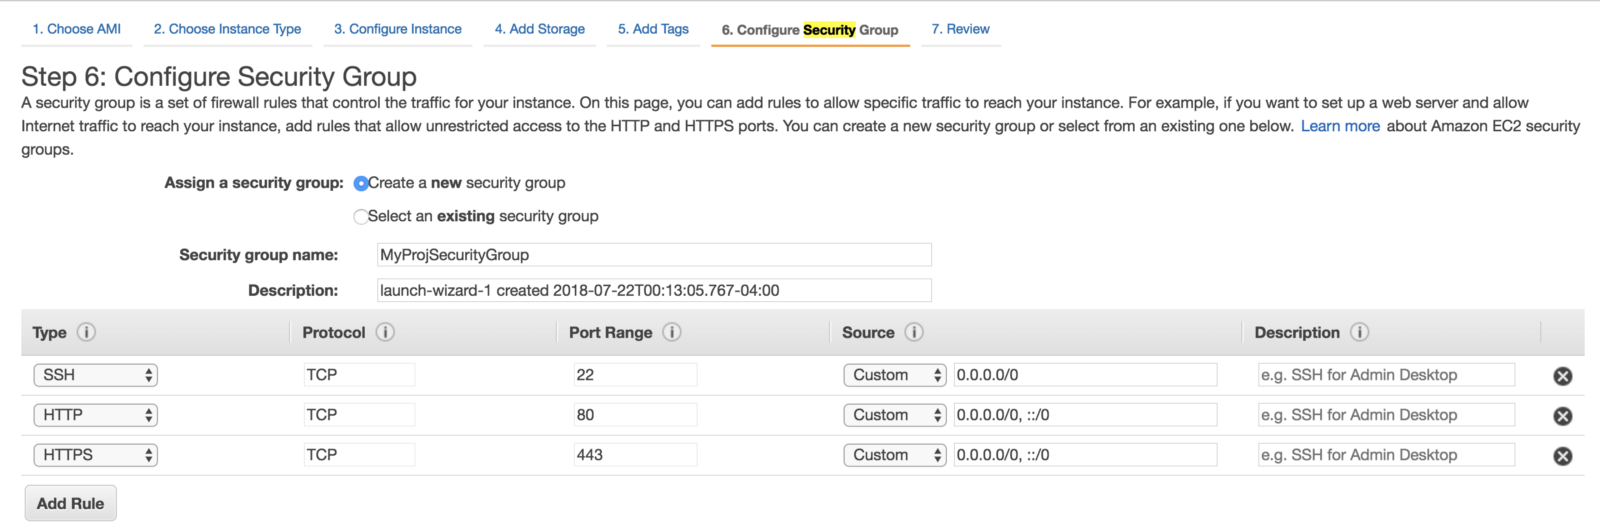The image size is (1600, 530).
Task: Open the Learn more link
Action: click(x=1340, y=126)
